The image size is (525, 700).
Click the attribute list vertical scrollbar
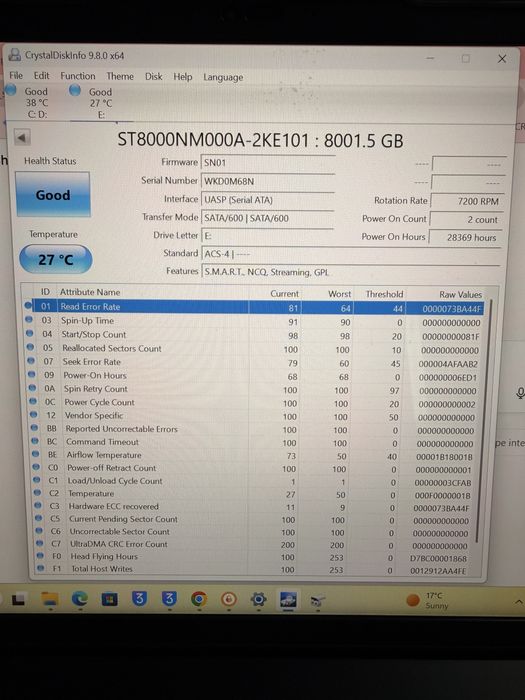(x=486, y=420)
